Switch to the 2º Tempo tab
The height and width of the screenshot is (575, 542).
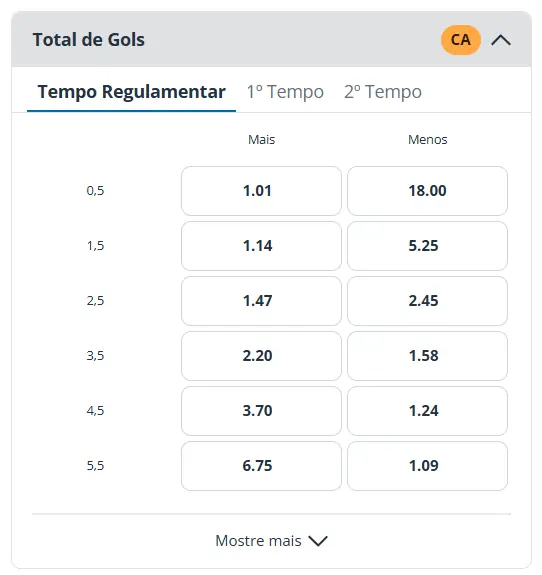382,92
